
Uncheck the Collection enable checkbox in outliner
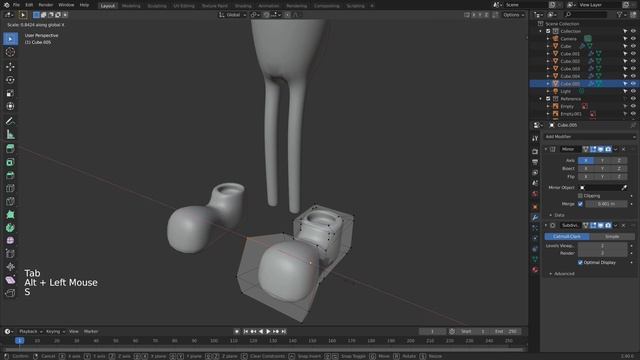point(548,31)
